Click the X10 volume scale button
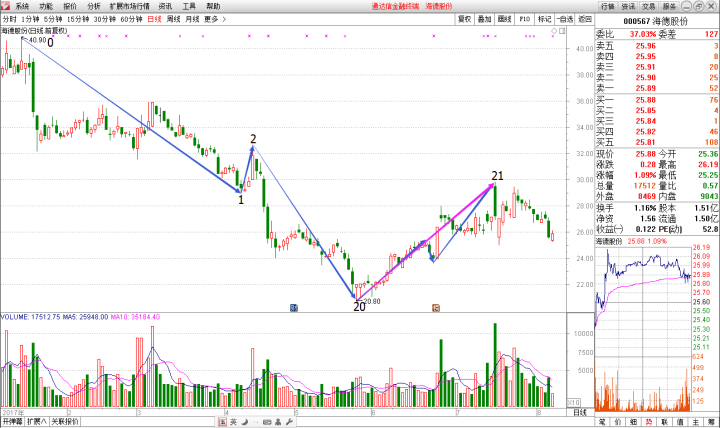 tap(574, 402)
